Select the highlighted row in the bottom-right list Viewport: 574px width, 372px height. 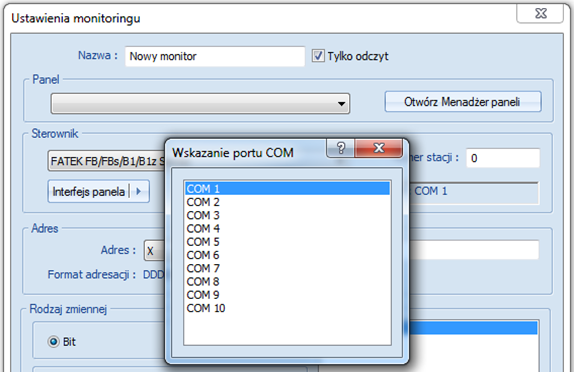pyautogui.click(x=473, y=328)
